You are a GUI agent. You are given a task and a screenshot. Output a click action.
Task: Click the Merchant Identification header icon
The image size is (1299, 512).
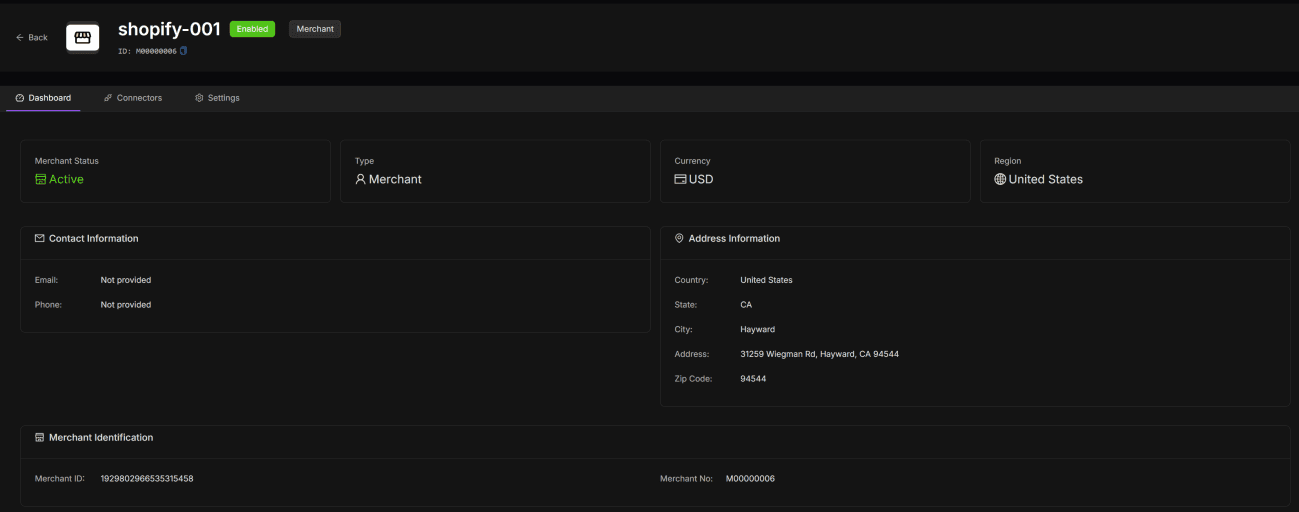(40, 438)
